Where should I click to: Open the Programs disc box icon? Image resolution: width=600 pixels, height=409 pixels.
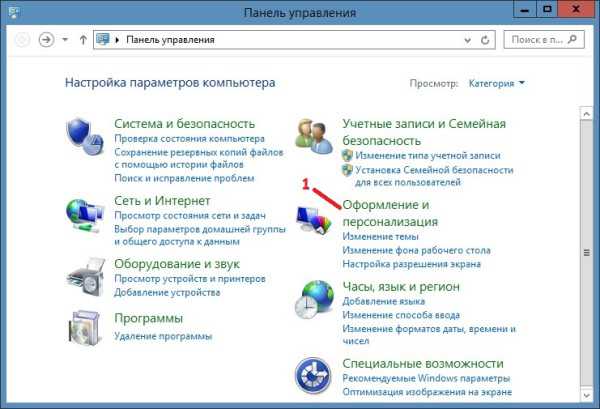click(85, 328)
